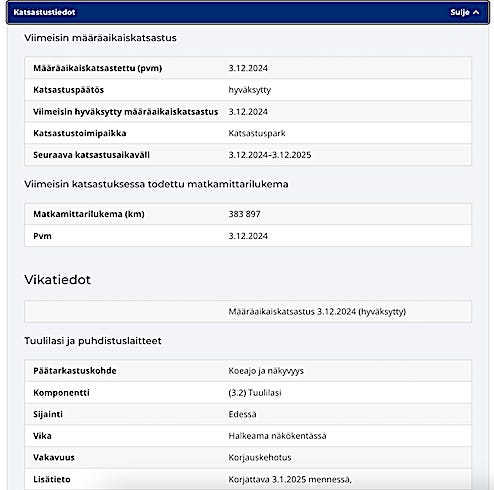Click Viimeisin hyväksytty määräaikaiskatsastus label
This screenshot has height=490, width=494.
[126, 112]
